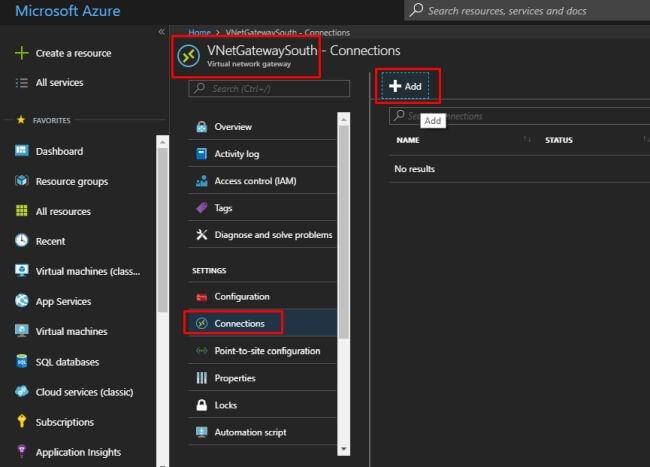650x467 pixels.
Task: Open the Diagnose and solve problems label
Action: (273, 235)
